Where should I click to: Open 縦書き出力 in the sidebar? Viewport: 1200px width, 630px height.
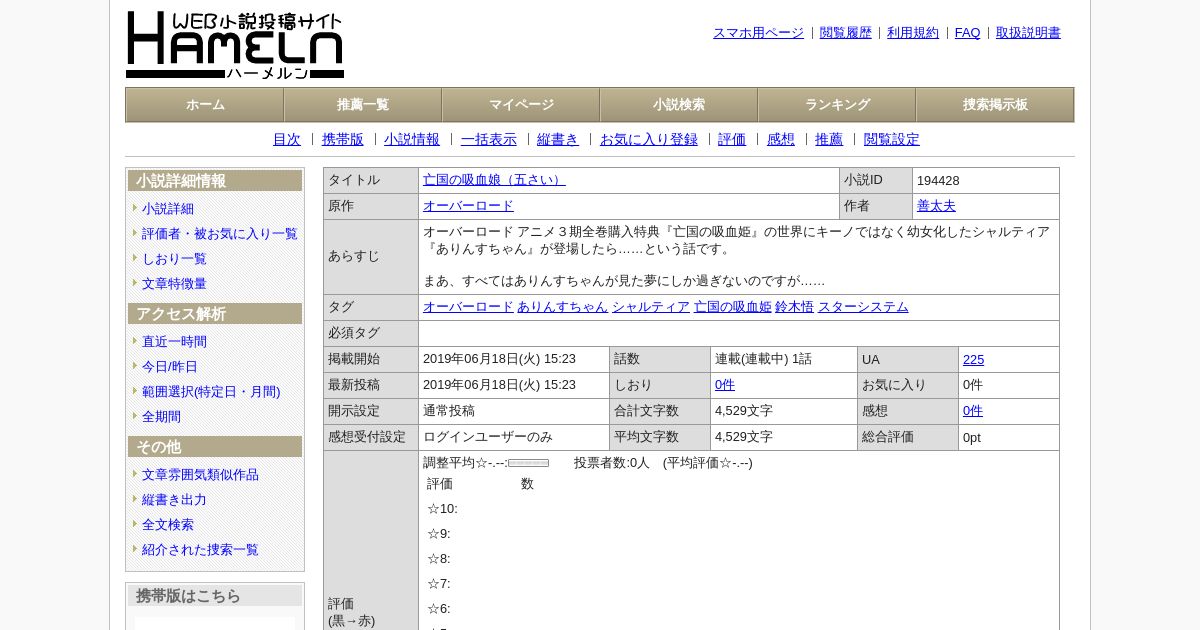(x=174, y=500)
